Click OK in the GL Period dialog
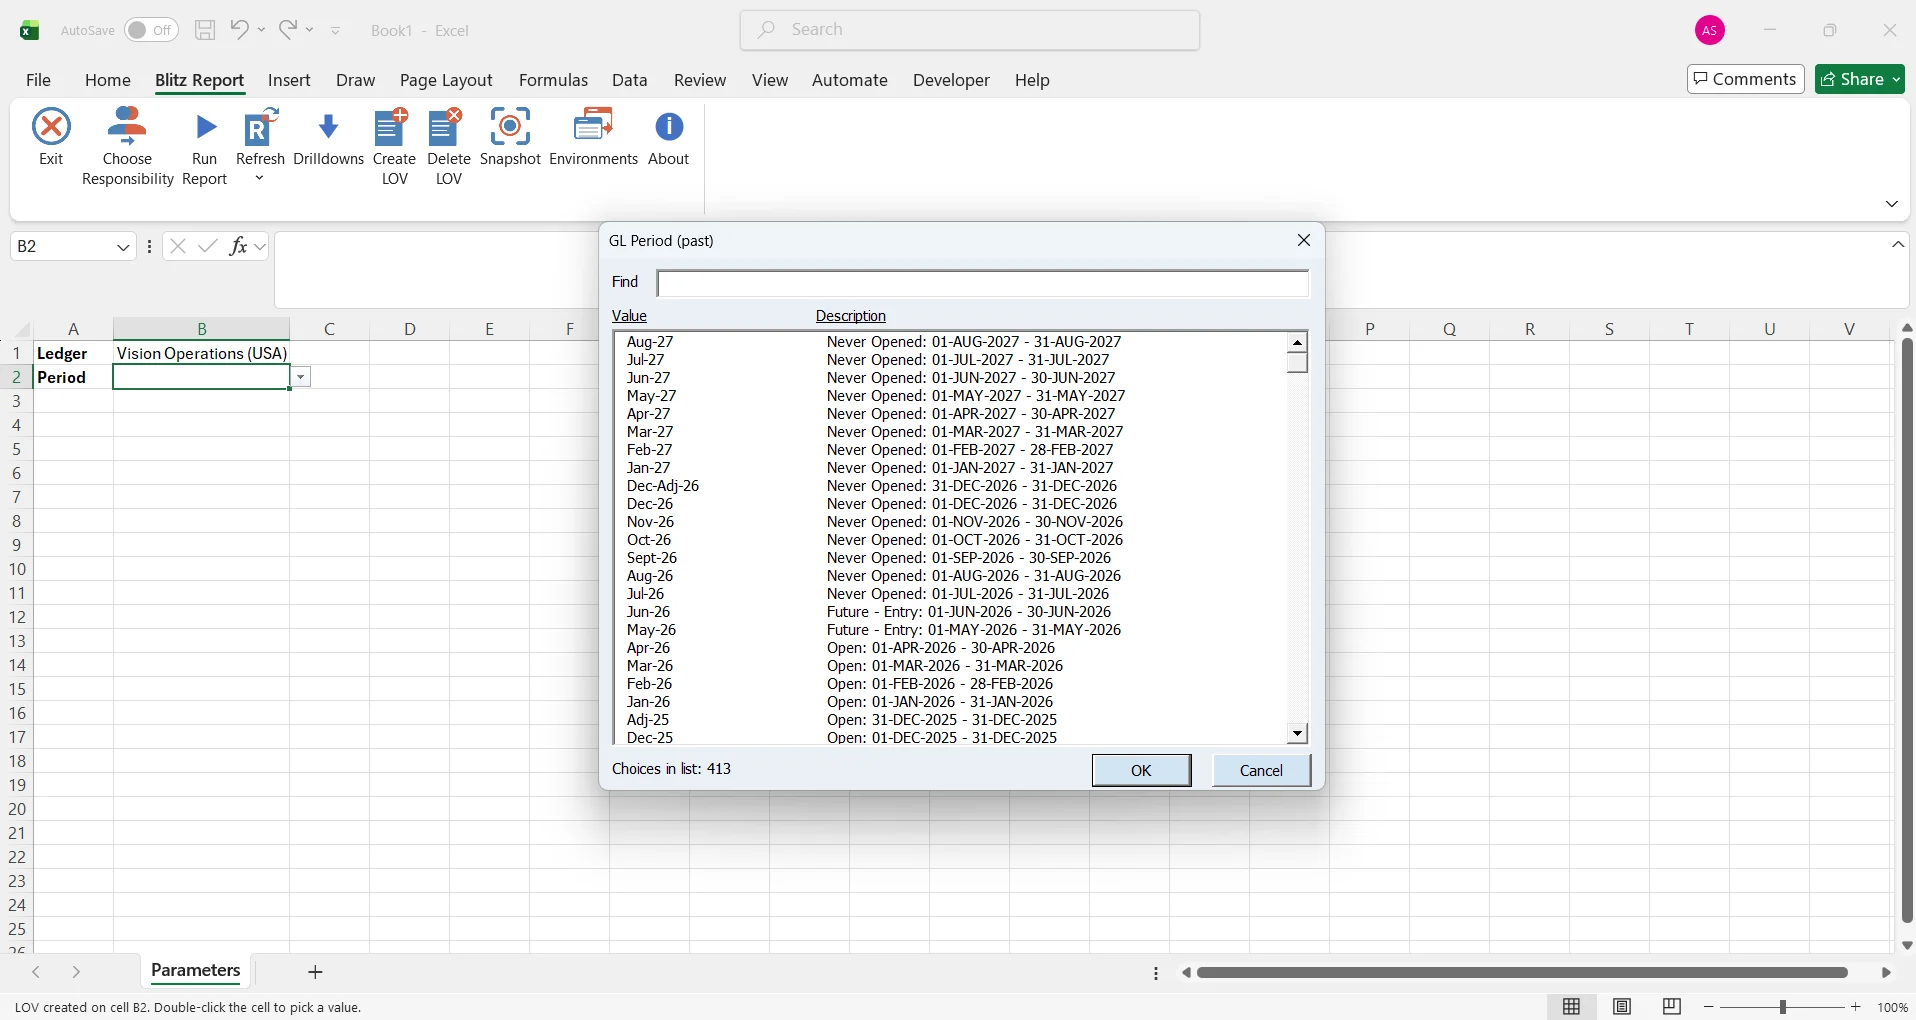Viewport: 1916px width, 1020px height. [x=1142, y=770]
